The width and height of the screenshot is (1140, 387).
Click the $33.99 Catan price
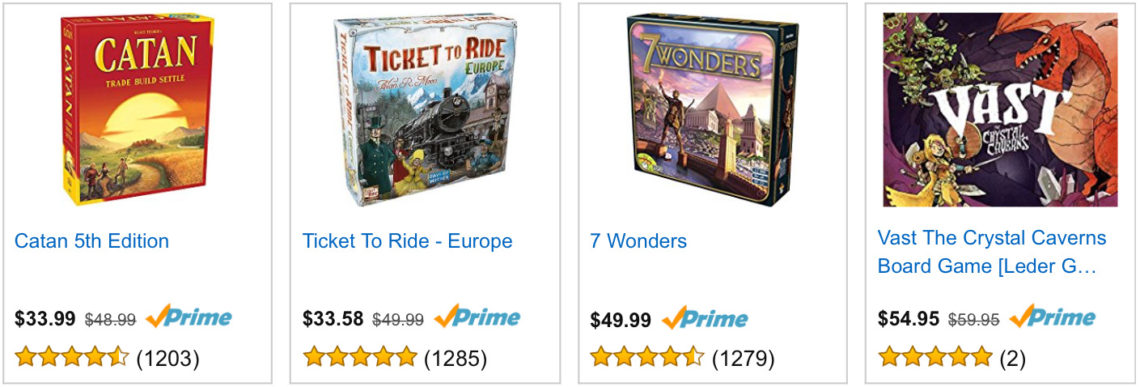click(x=45, y=319)
